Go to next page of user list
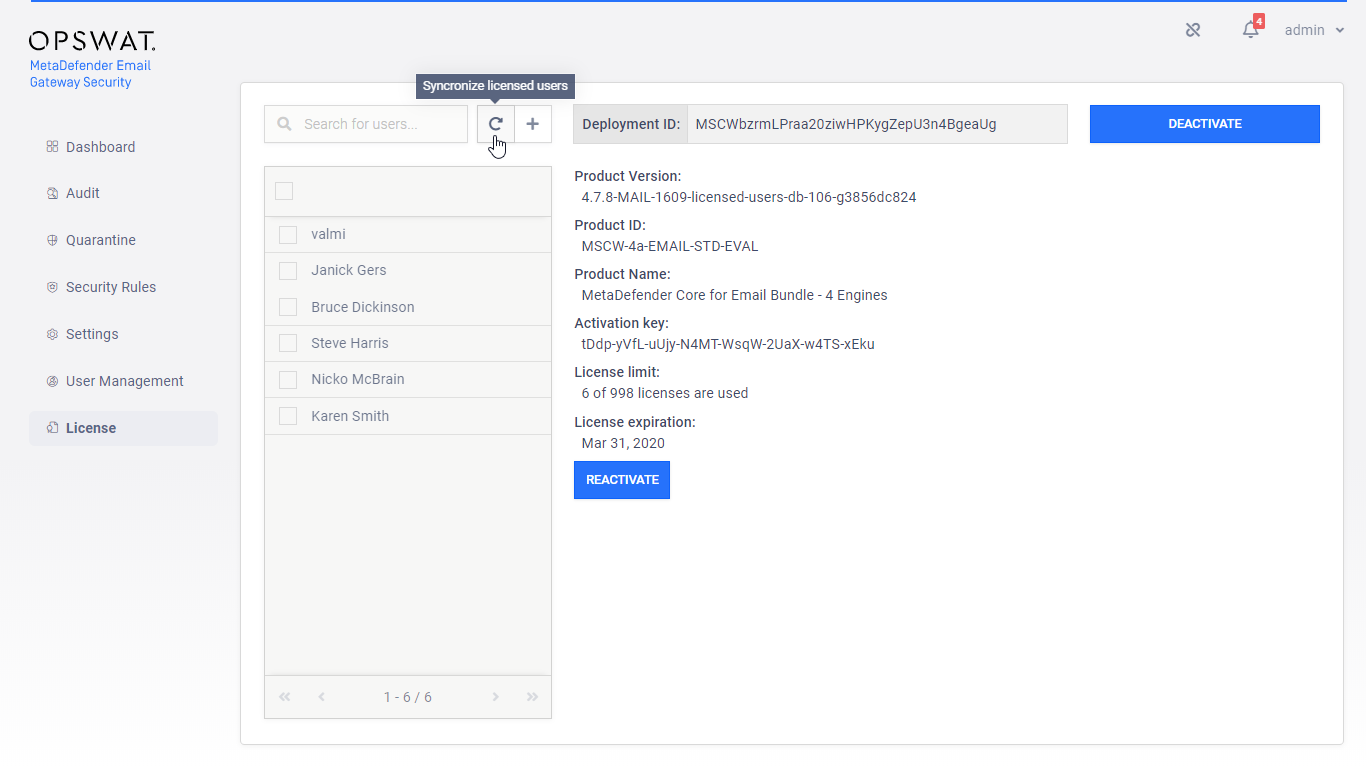Image resolution: width=1366 pixels, height=768 pixels. coord(495,697)
